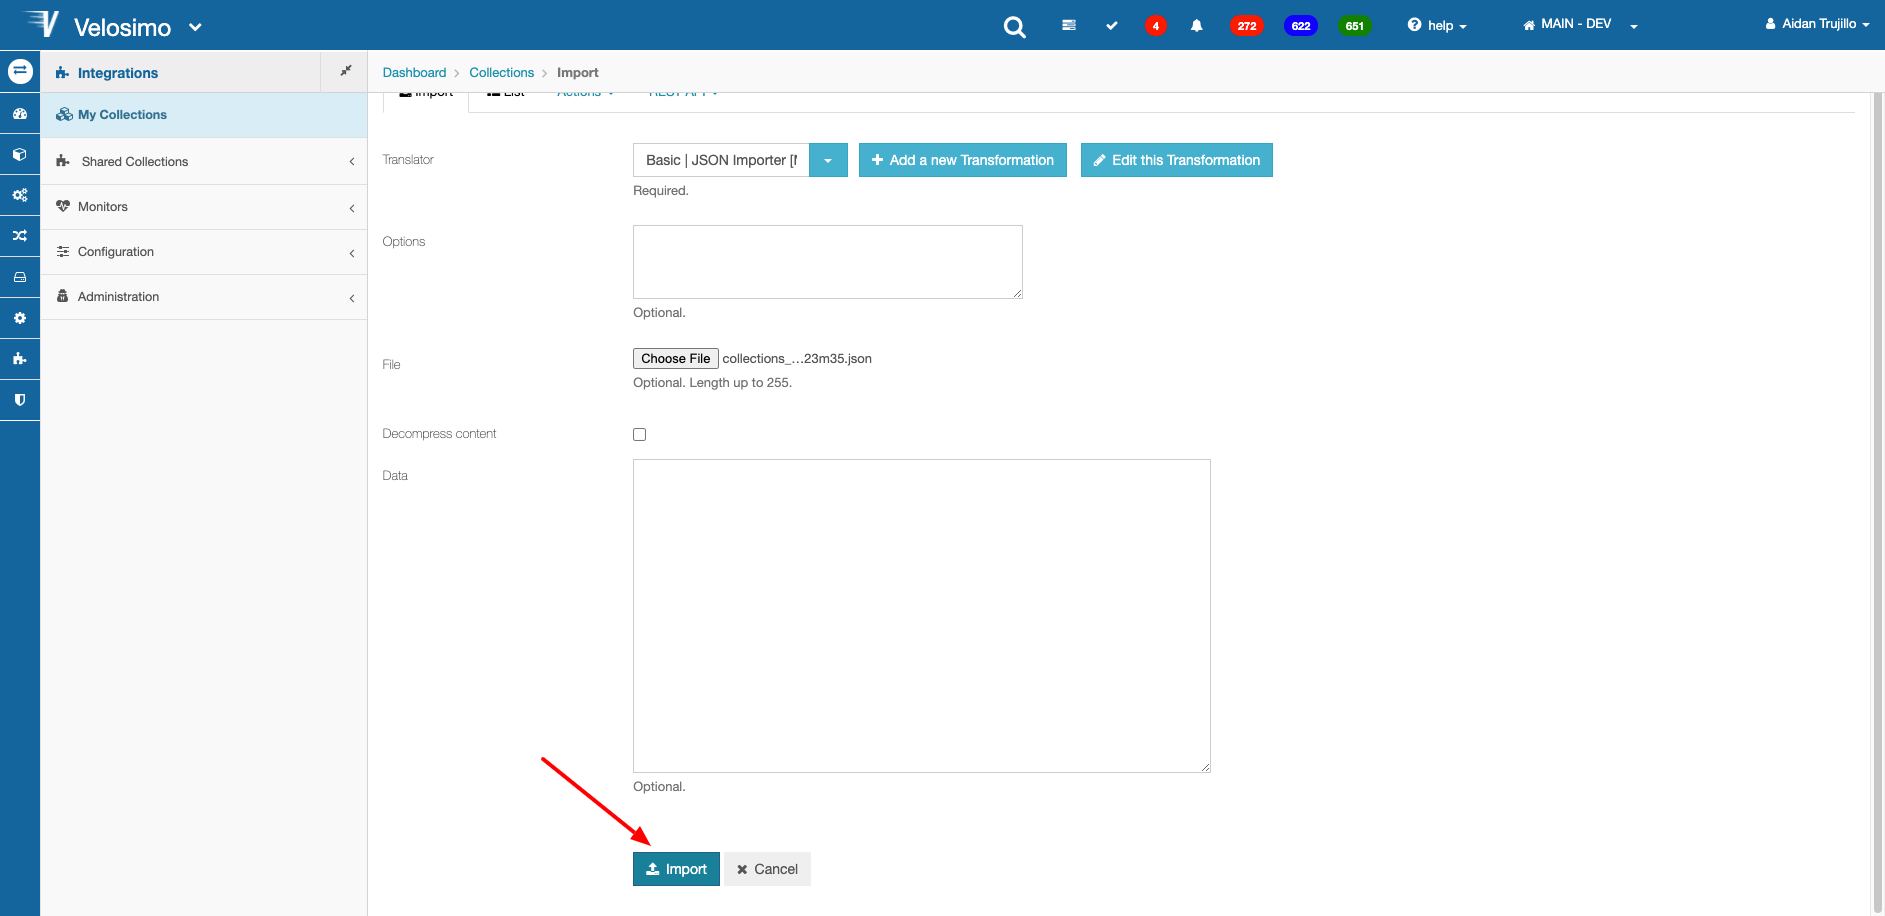
Task: Open the single cog icon in left rail
Action: tap(20, 318)
